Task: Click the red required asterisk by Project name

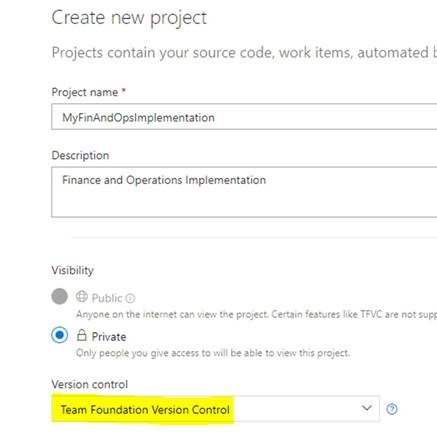Action: [x=123, y=90]
